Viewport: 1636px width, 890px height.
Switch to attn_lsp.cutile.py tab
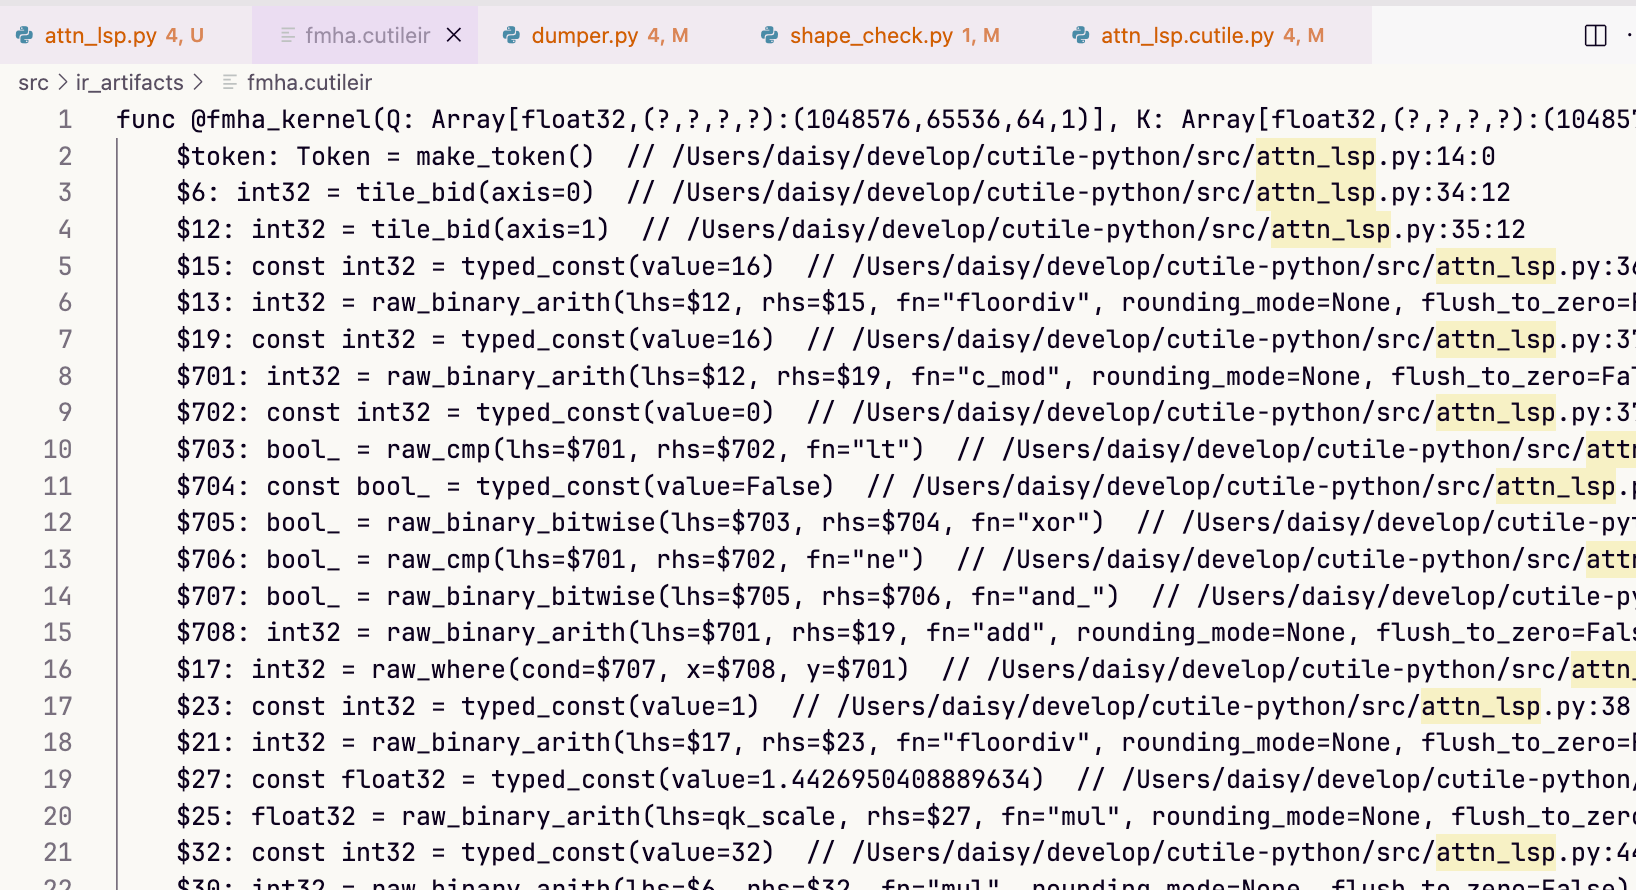(x=1186, y=35)
